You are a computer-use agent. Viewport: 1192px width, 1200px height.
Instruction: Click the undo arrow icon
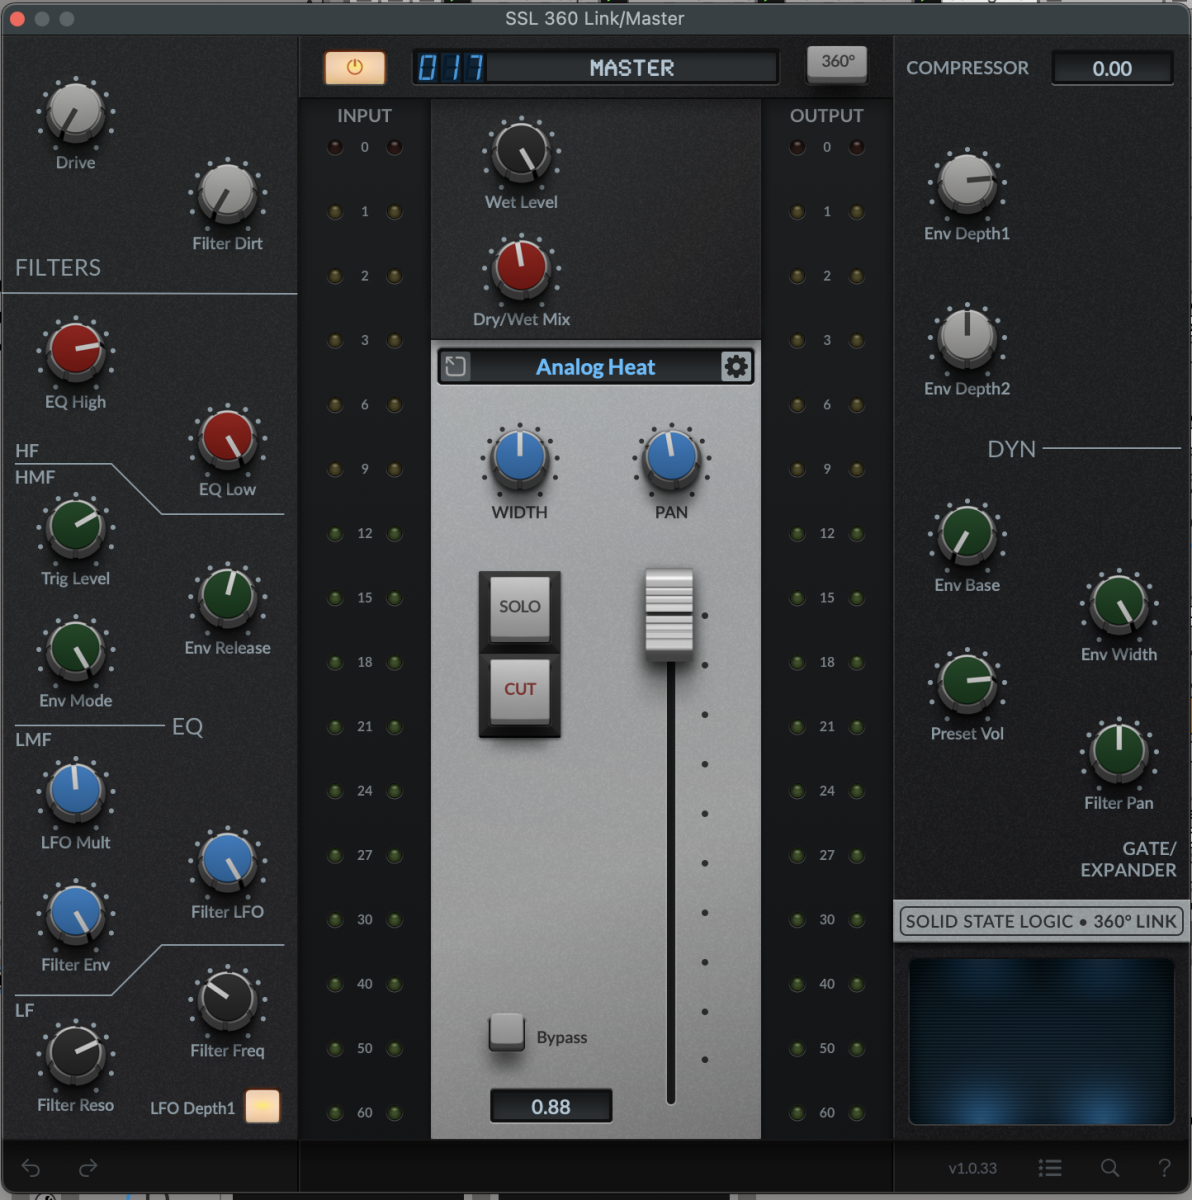point(31,1168)
